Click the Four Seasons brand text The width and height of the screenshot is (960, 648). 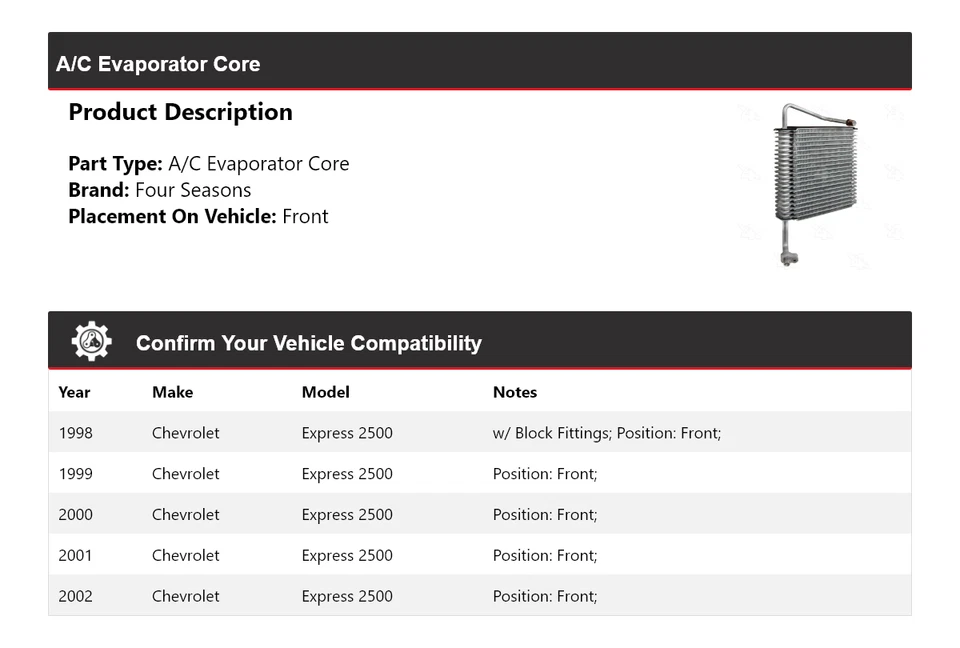tap(193, 190)
